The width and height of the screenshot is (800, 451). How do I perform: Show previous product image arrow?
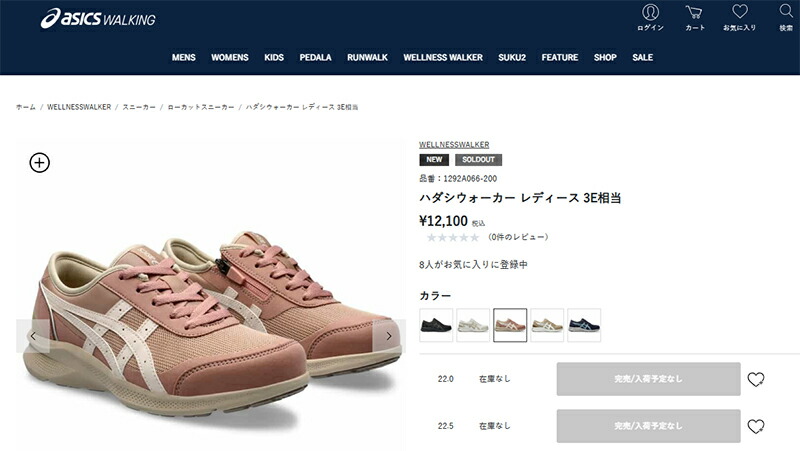pyautogui.click(x=33, y=336)
